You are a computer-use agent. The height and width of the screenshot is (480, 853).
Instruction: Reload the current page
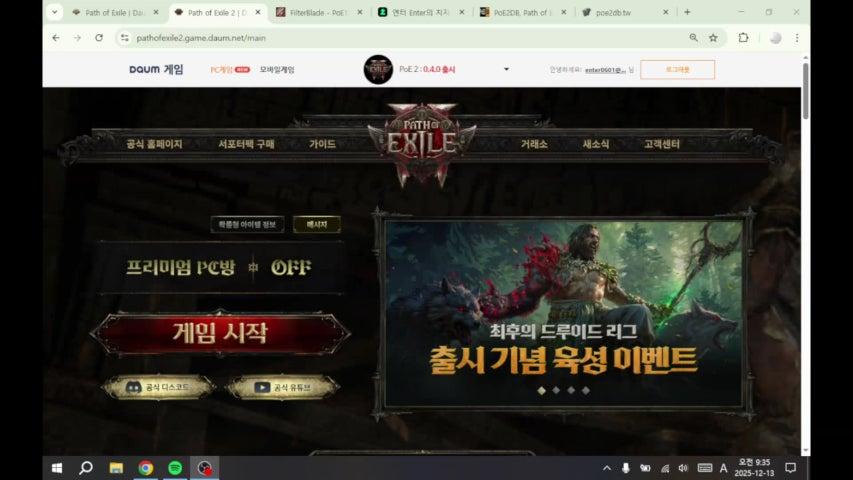click(99, 38)
